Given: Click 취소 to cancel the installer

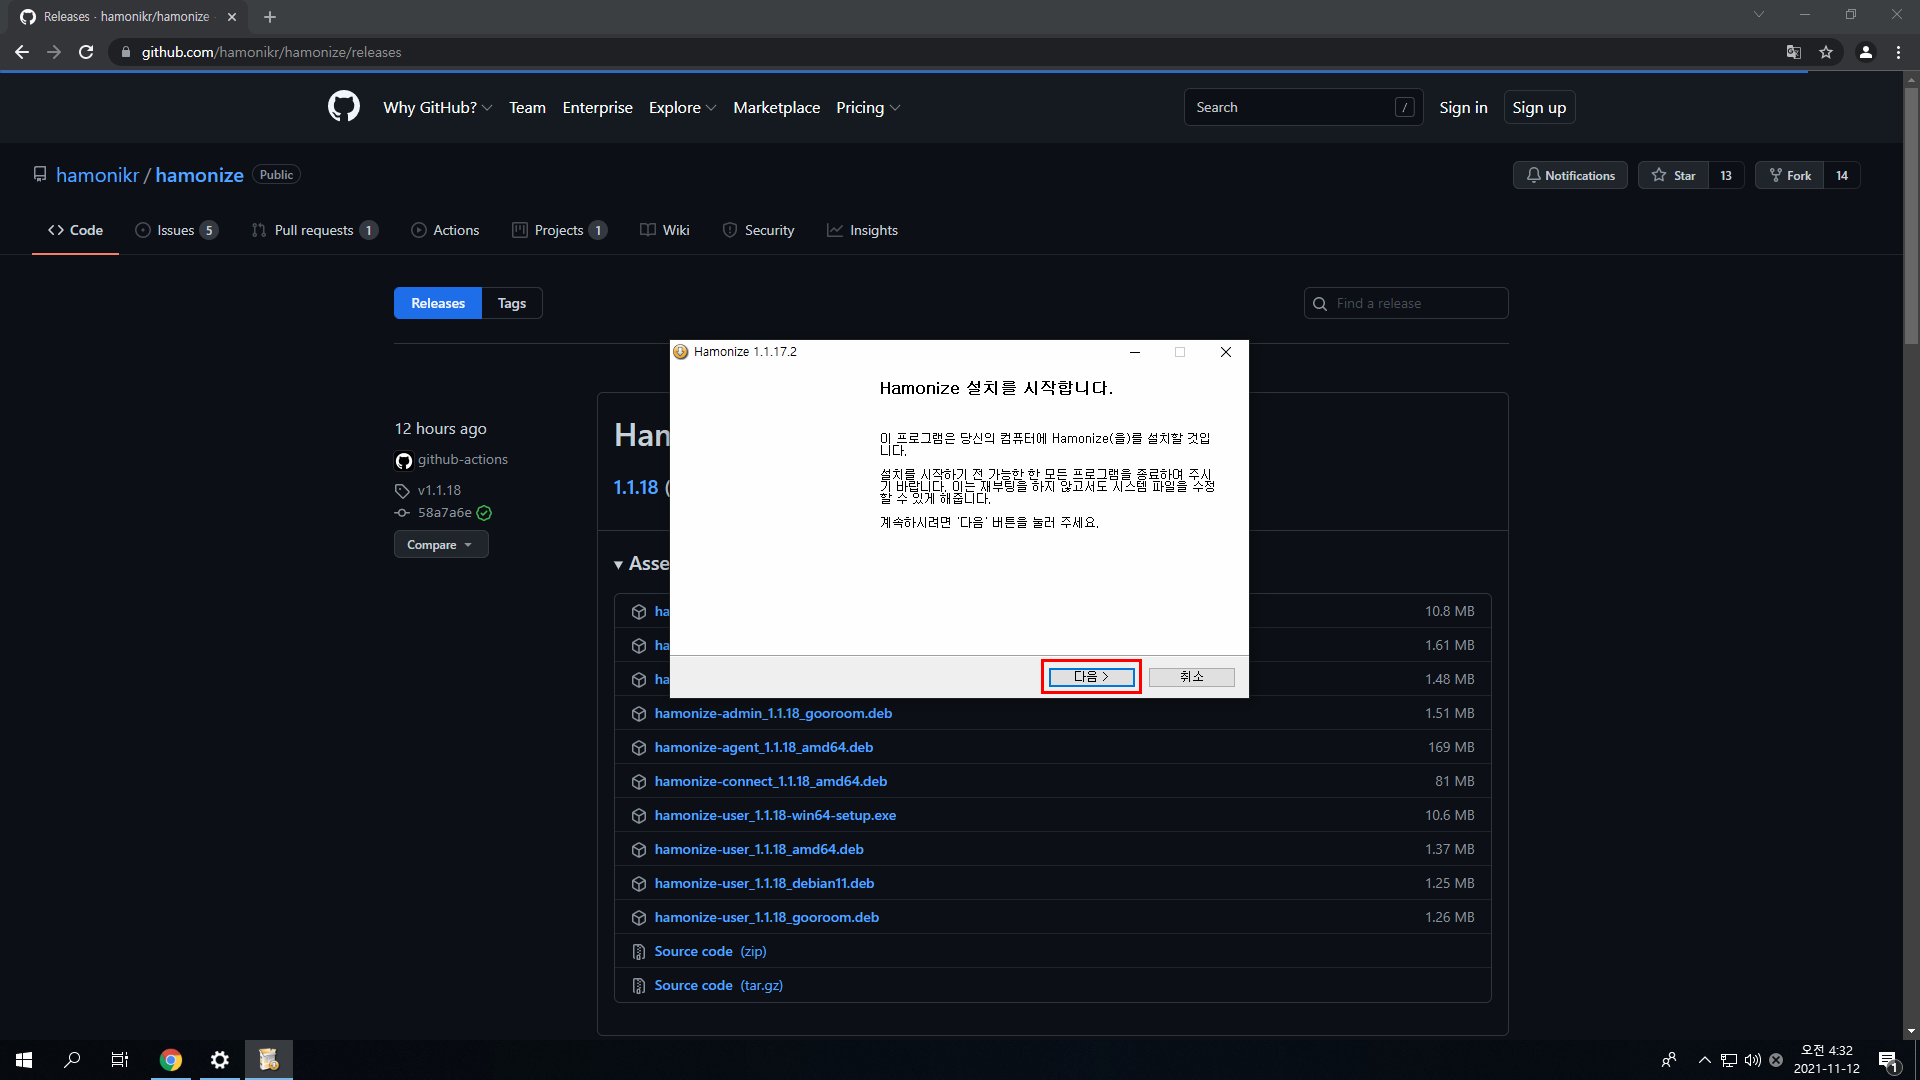Looking at the screenshot, I should point(1192,677).
